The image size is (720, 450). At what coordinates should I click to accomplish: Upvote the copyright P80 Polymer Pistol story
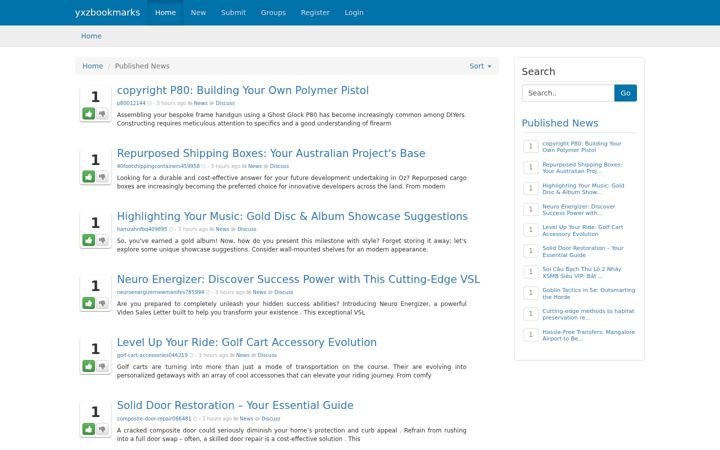pos(89,113)
